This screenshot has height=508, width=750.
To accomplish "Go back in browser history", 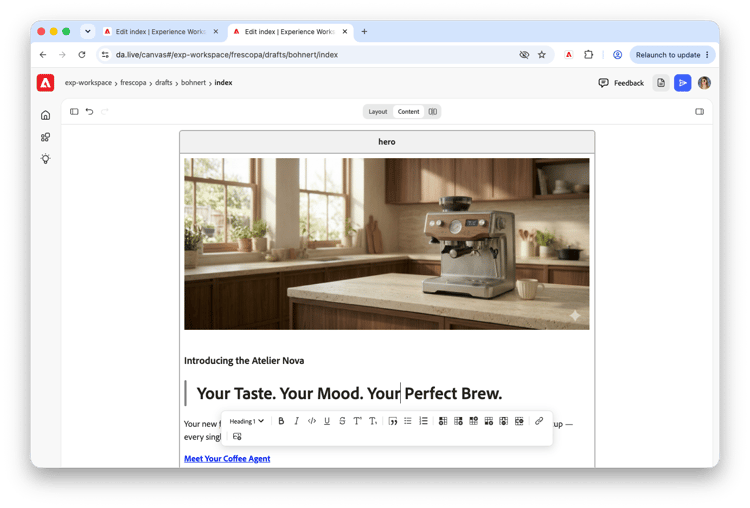I will pyautogui.click(x=43, y=55).
